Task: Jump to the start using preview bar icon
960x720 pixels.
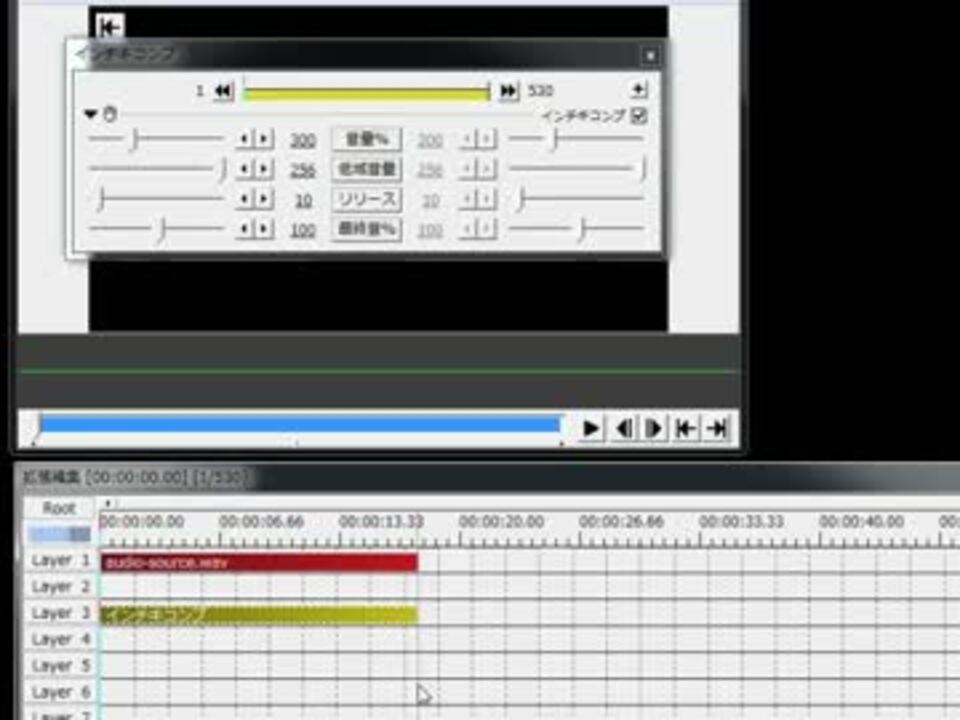Action: (x=685, y=429)
